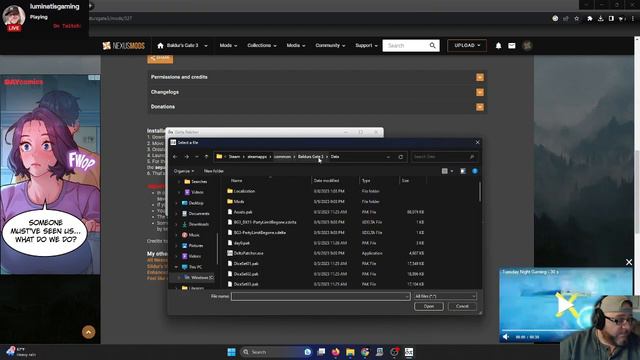Viewport: 640px width, 360px height.
Task: Go back in the file dialog
Action: coord(175,157)
